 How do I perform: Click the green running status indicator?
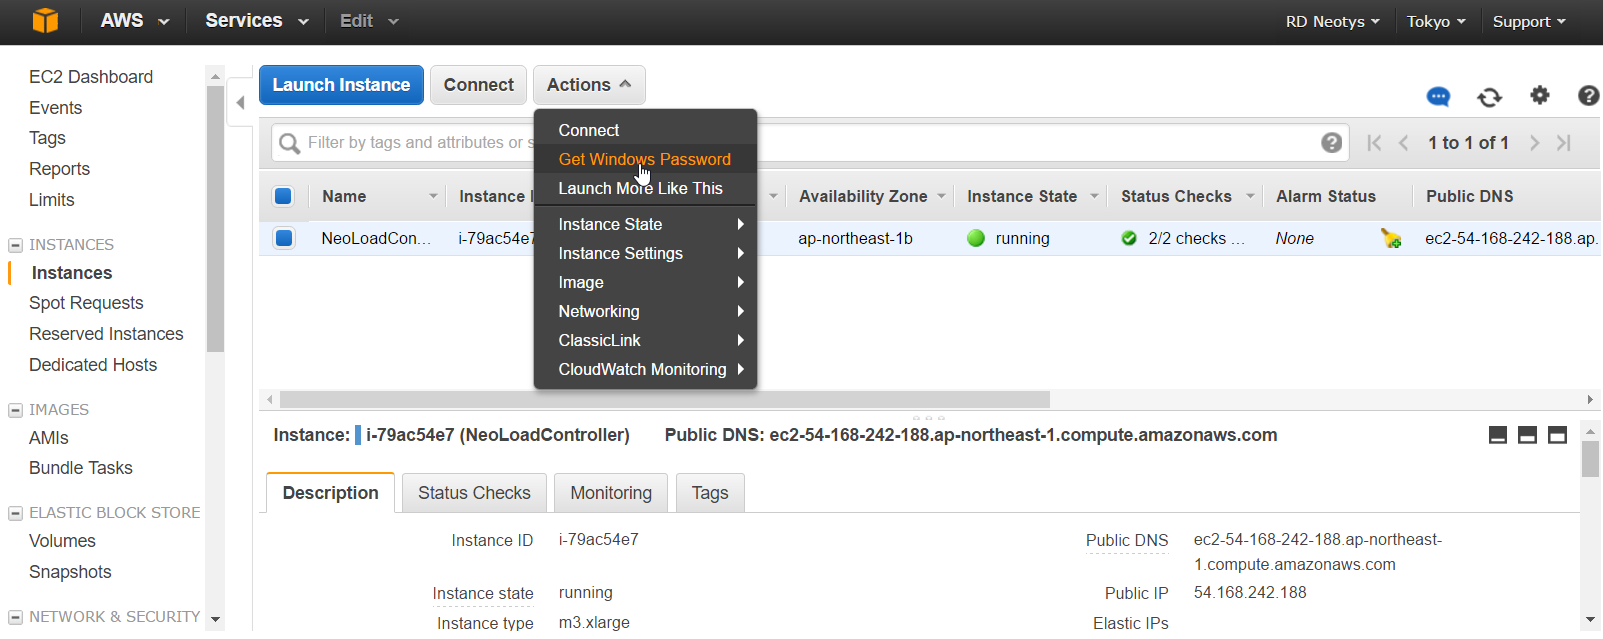[976, 238]
